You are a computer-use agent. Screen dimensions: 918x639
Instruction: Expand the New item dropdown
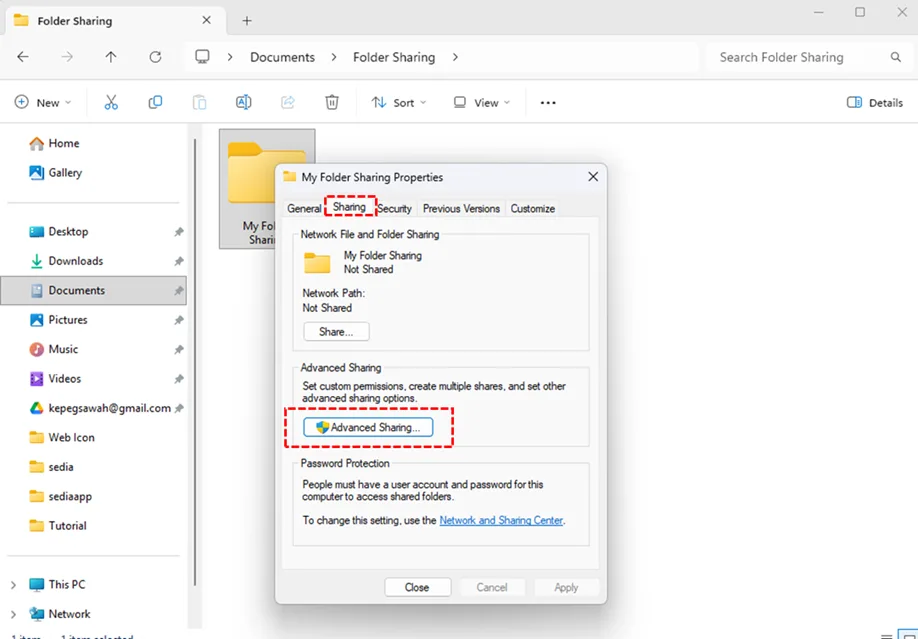coord(43,102)
